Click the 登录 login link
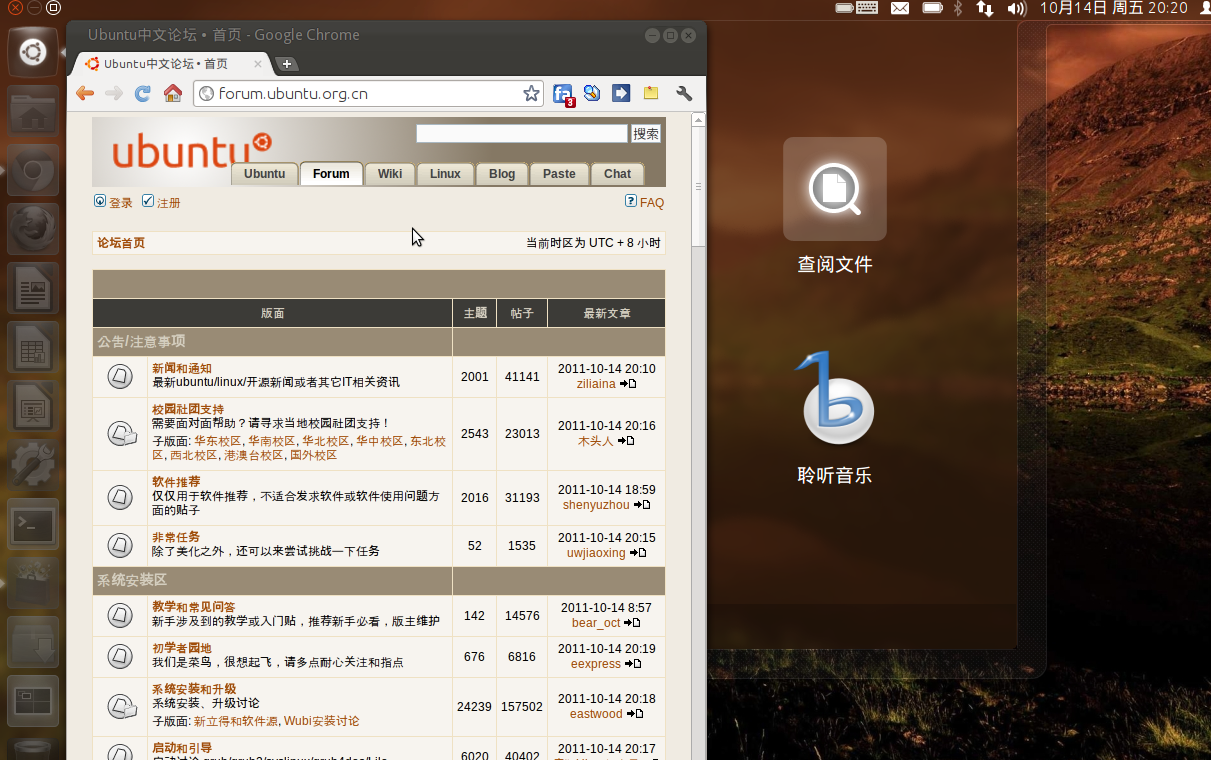1211x760 pixels. click(121, 203)
